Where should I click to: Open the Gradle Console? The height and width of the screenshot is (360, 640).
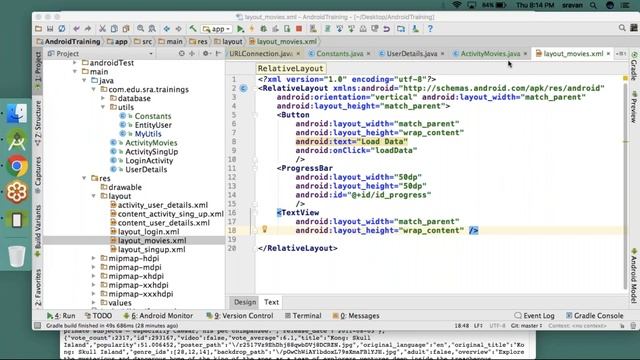click(x=595, y=316)
